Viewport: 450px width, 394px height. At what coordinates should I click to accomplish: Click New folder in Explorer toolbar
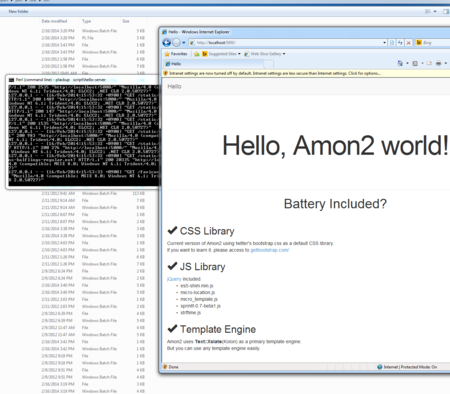pyautogui.click(x=18, y=11)
